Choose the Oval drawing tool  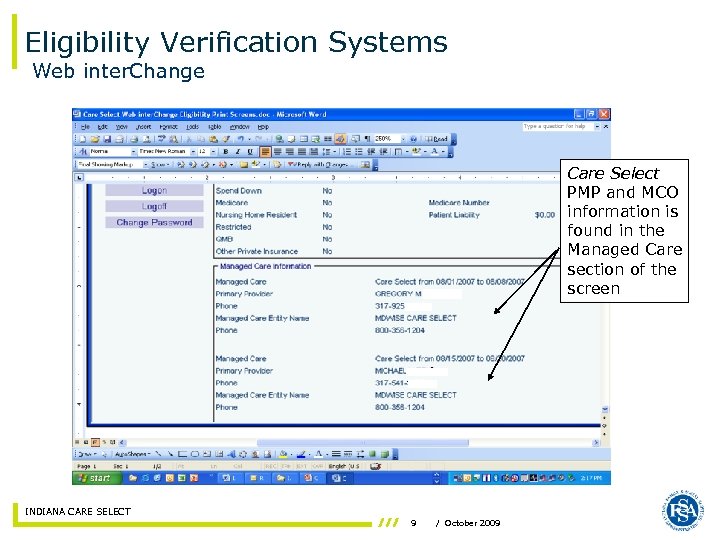195,455
